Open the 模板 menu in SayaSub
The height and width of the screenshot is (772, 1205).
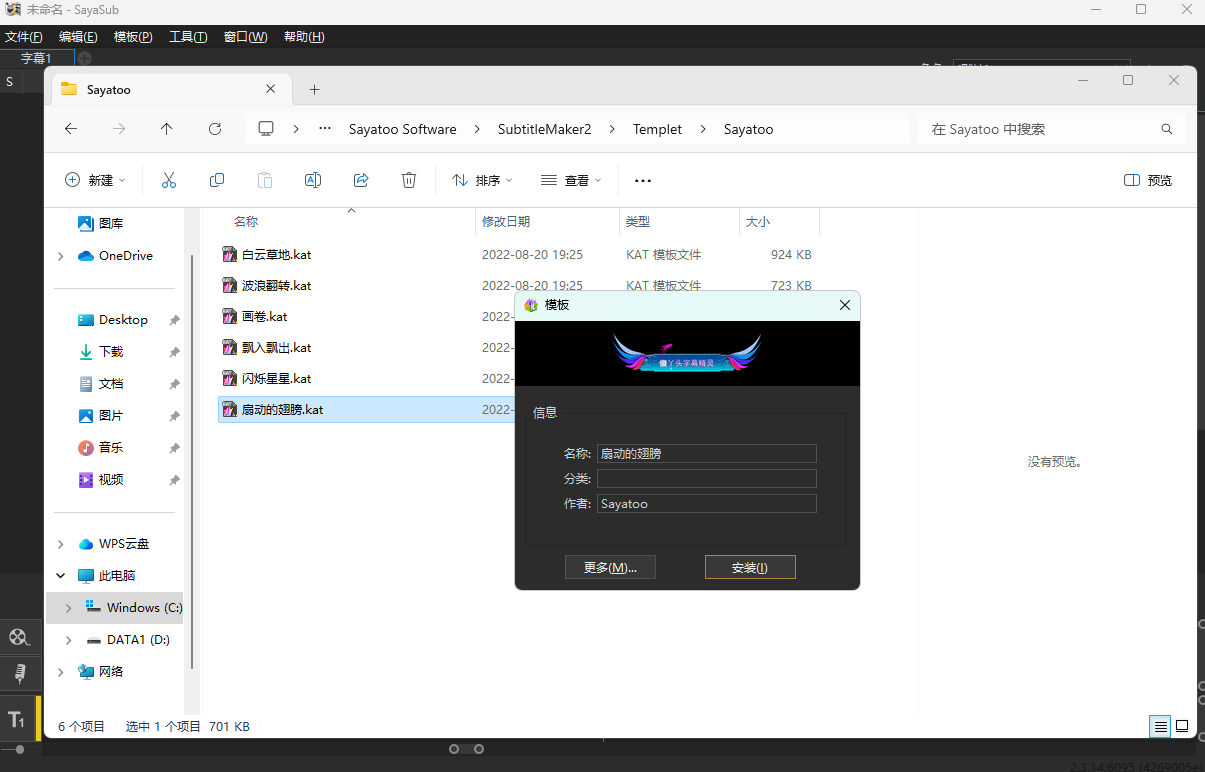pyautogui.click(x=132, y=36)
